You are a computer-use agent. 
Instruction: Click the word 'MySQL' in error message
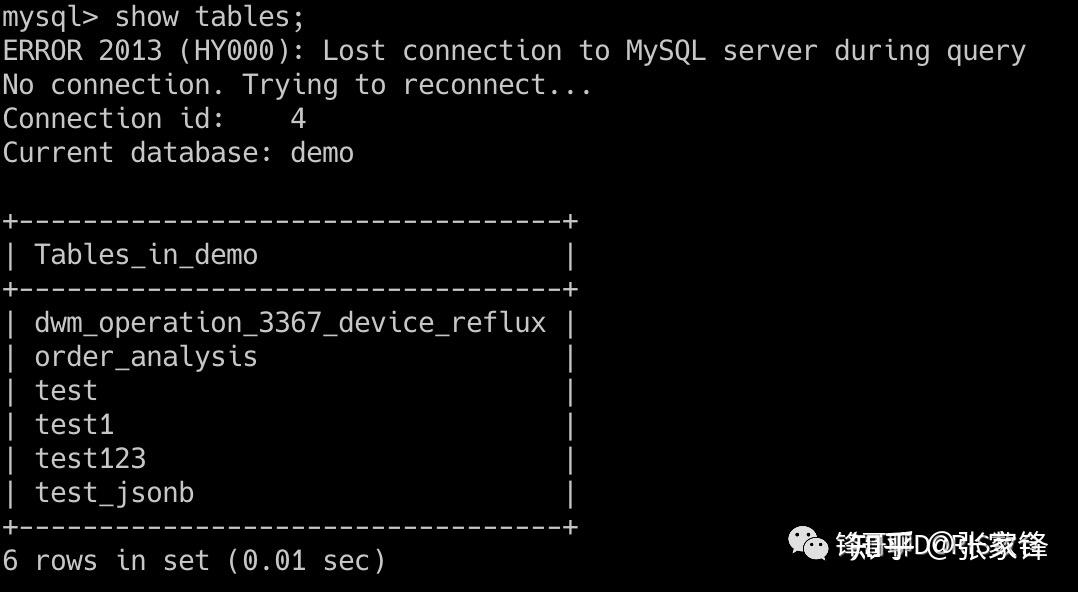666,52
